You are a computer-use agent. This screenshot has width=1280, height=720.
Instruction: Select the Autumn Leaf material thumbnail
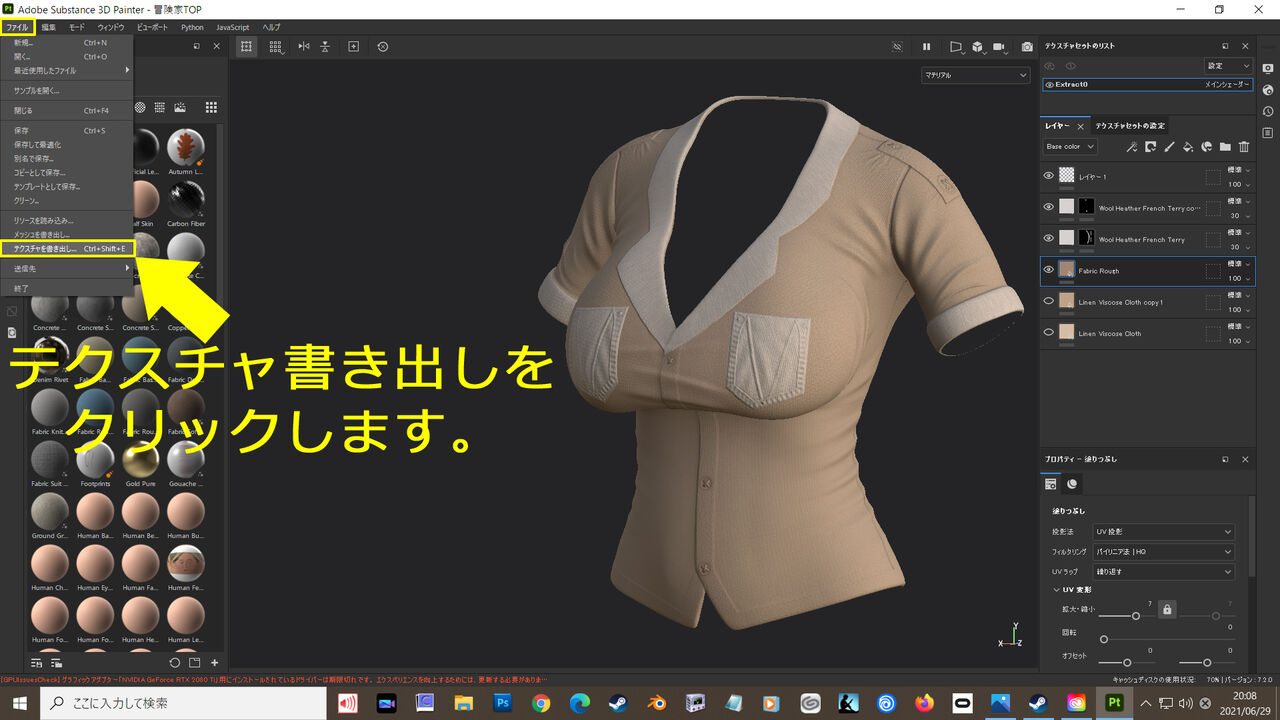186,147
